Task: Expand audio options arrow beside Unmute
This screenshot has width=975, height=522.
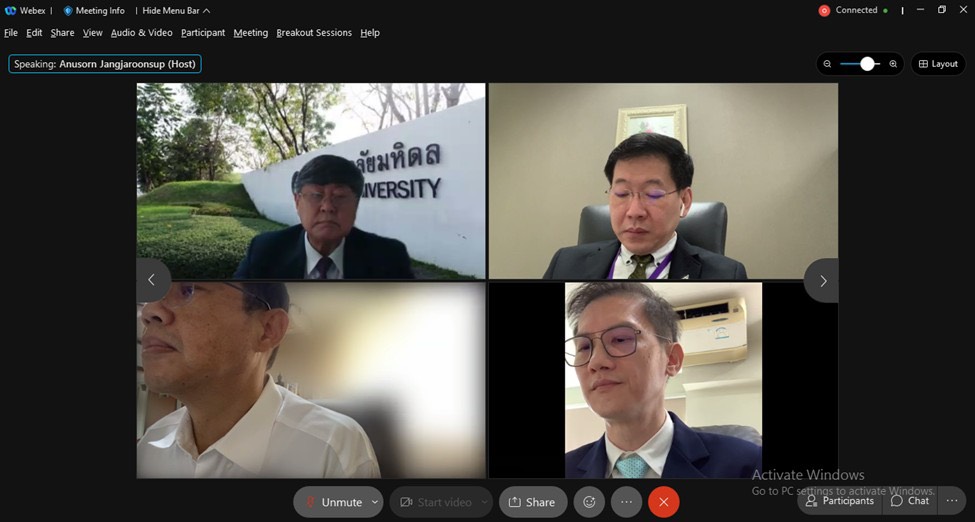Action: pos(375,502)
